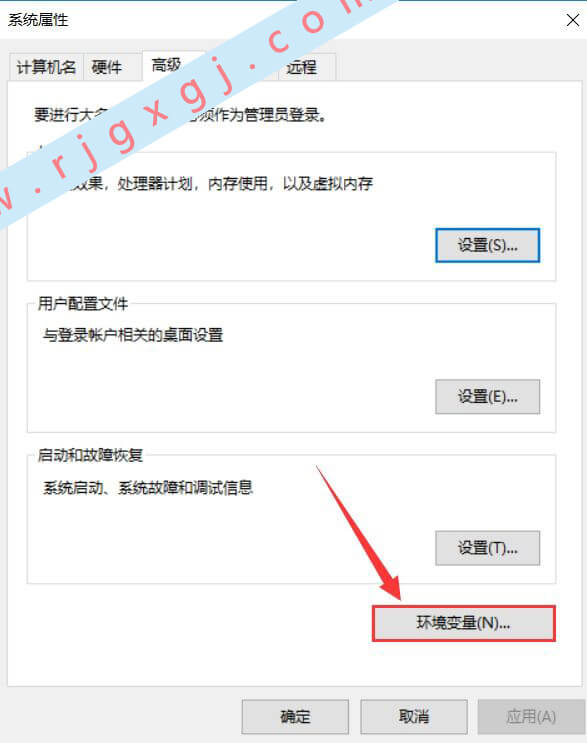The height and width of the screenshot is (743, 587).
Task: Switch to the 计算机名 tab
Action: pyautogui.click(x=46, y=67)
